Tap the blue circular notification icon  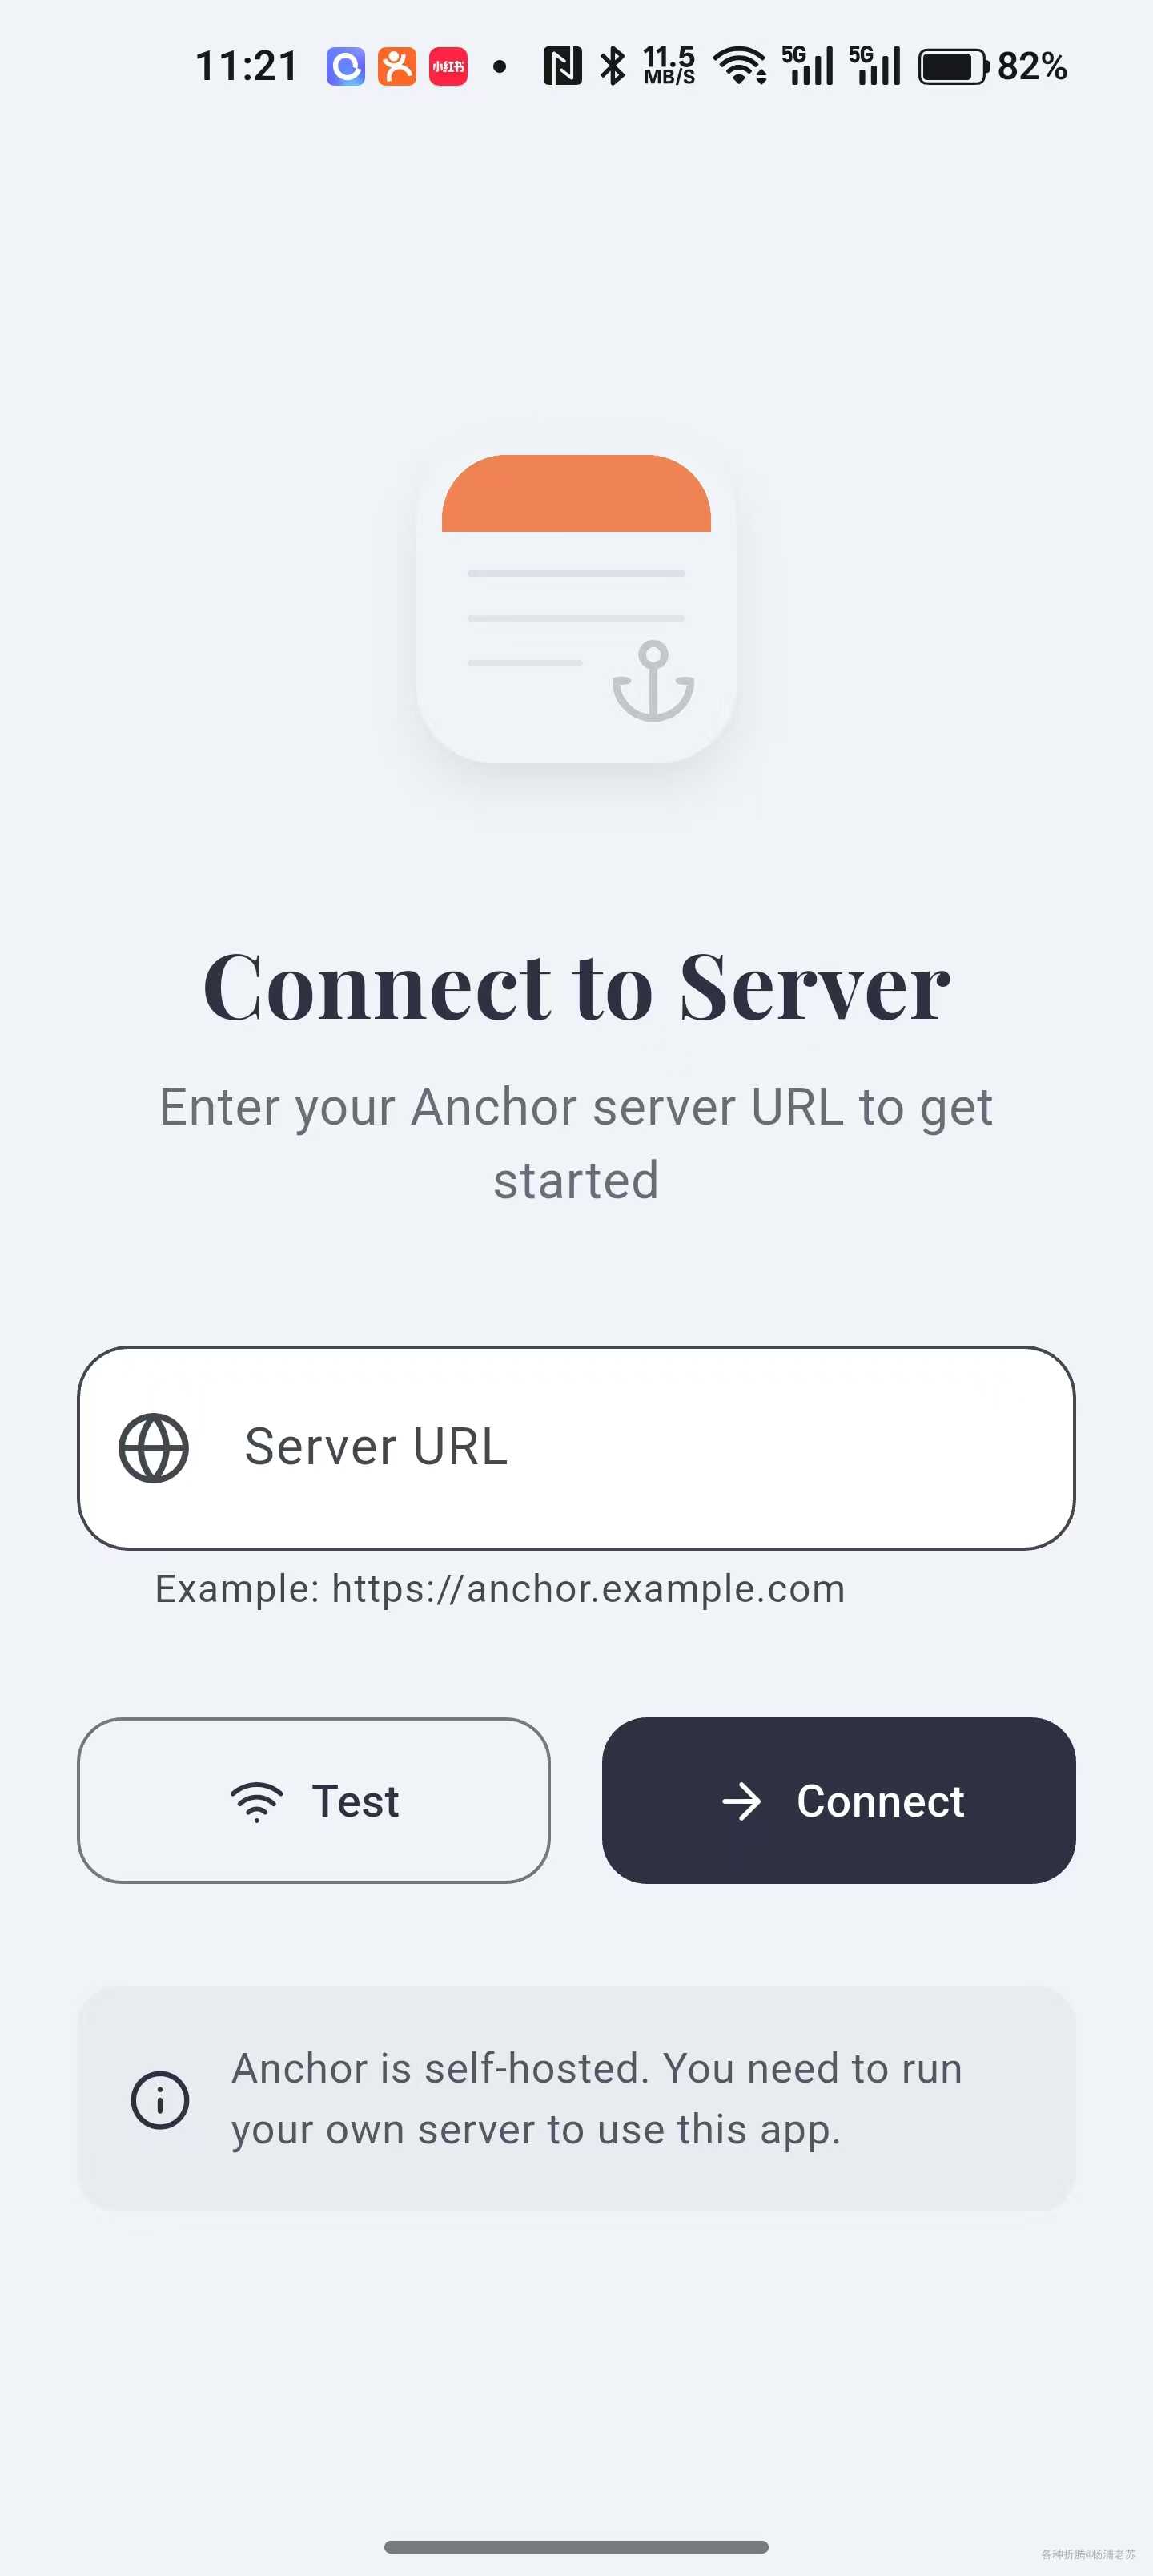pyautogui.click(x=346, y=67)
